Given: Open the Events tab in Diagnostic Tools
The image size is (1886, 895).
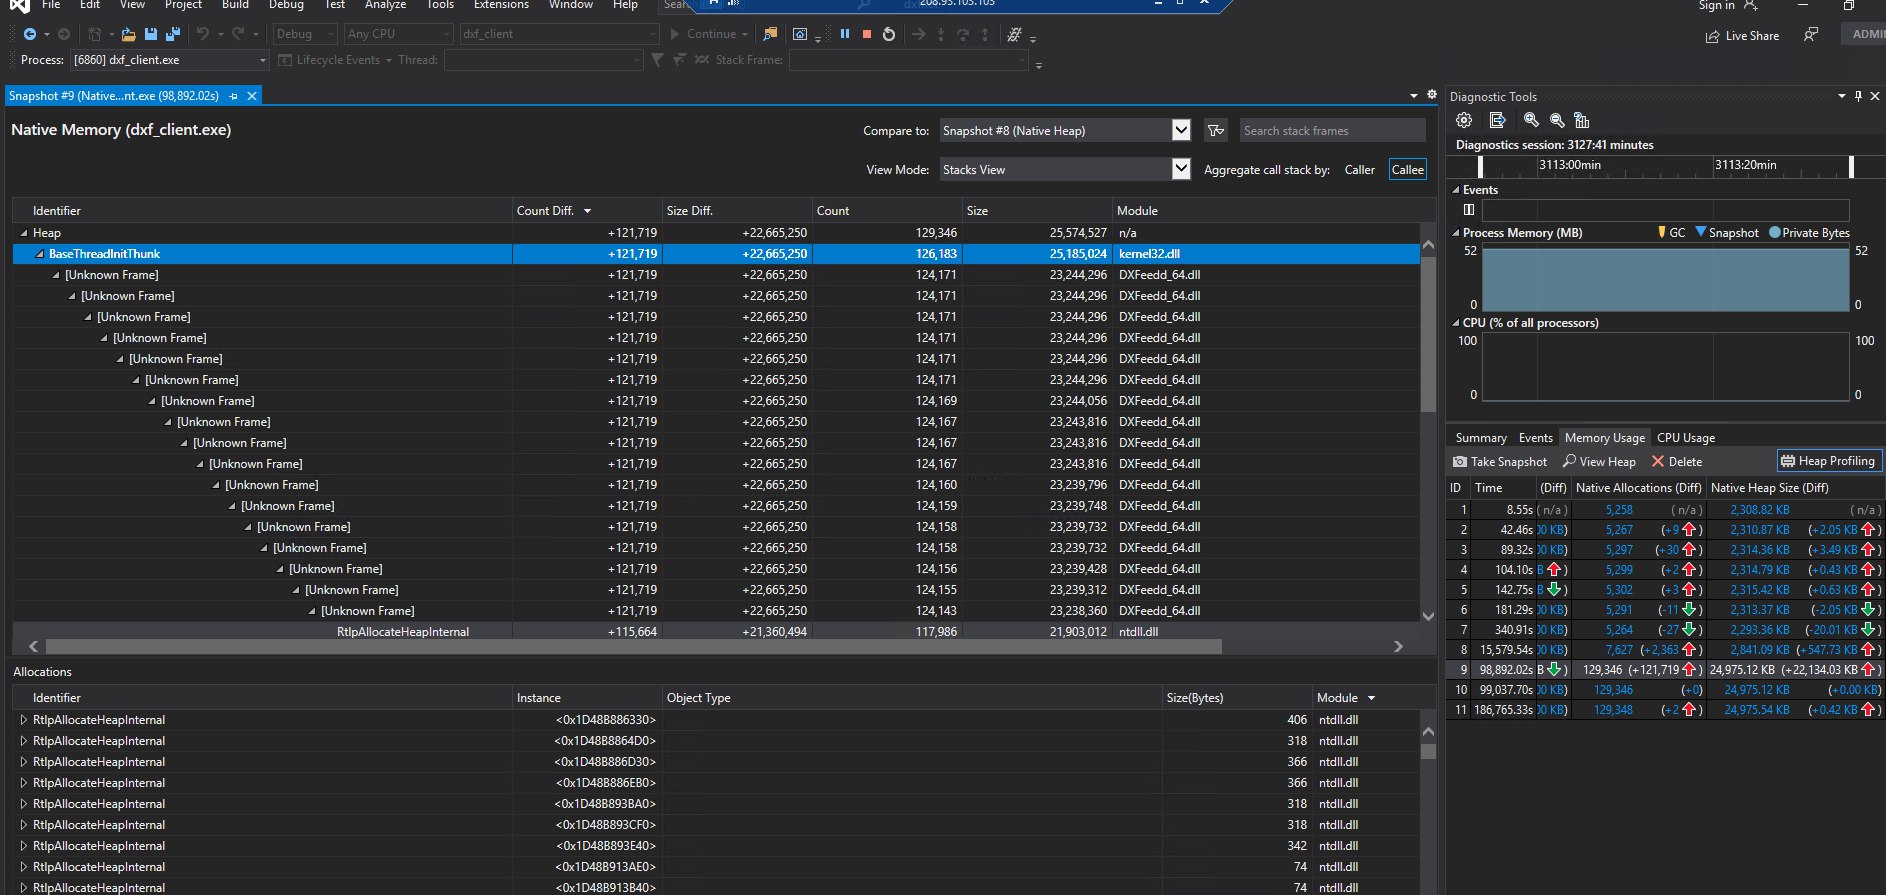Looking at the screenshot, I should click(1536, 438).
